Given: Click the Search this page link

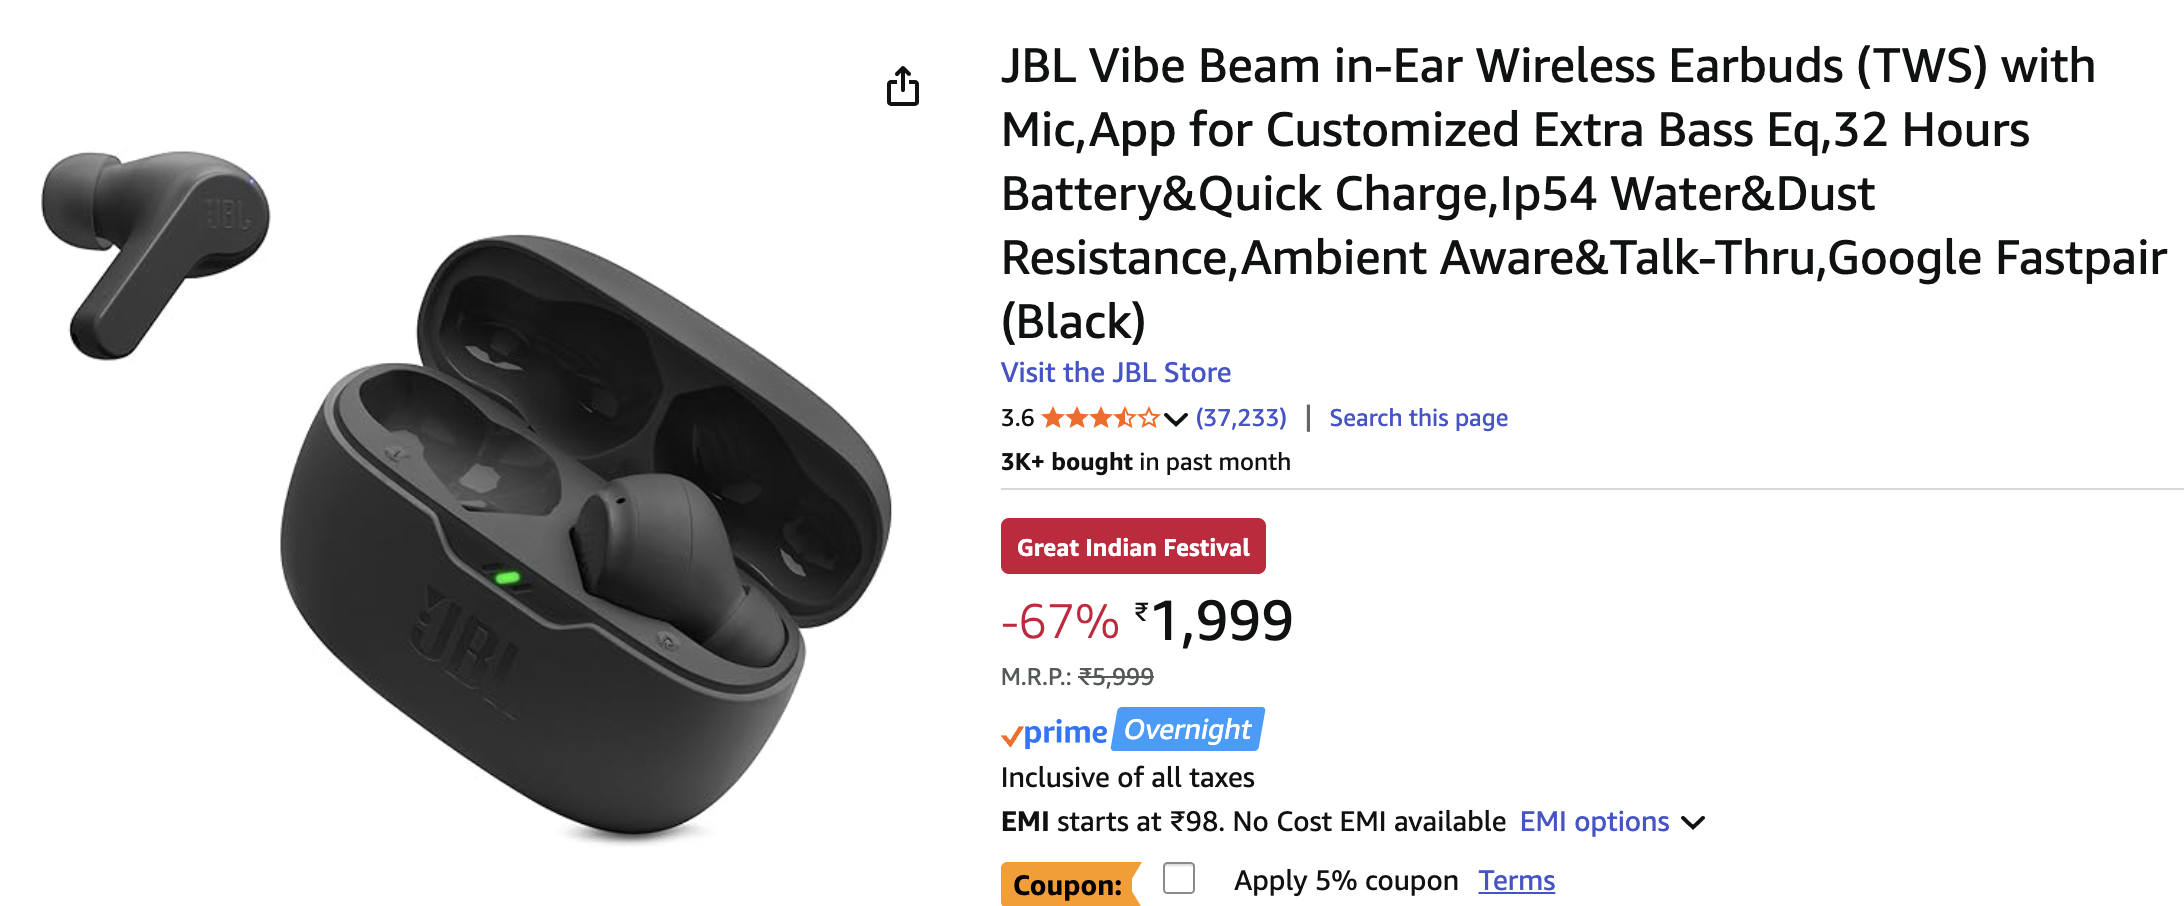Looking at the screenshot, I should 1418,418.
